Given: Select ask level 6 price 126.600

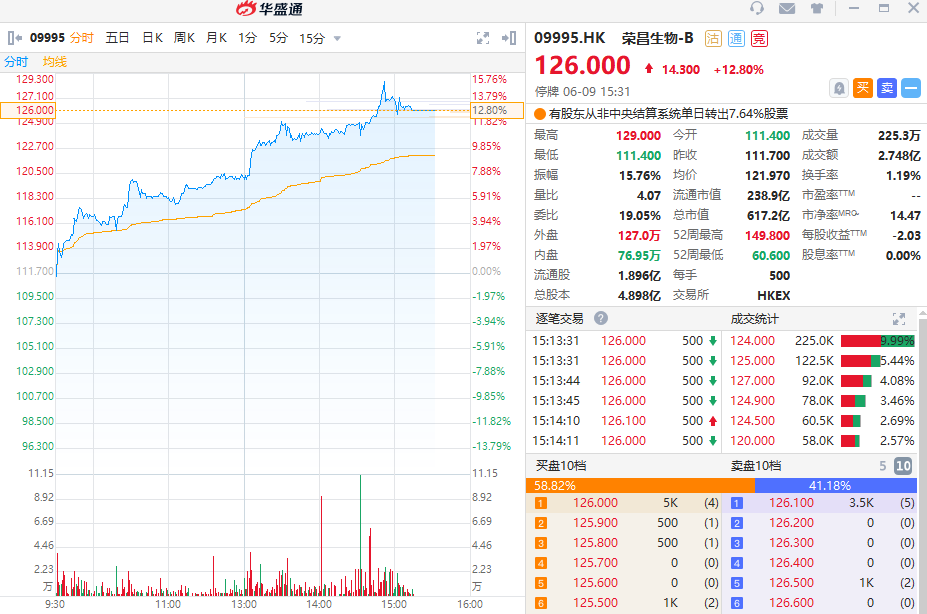Looking at the screenshot, I should (791, 603).
